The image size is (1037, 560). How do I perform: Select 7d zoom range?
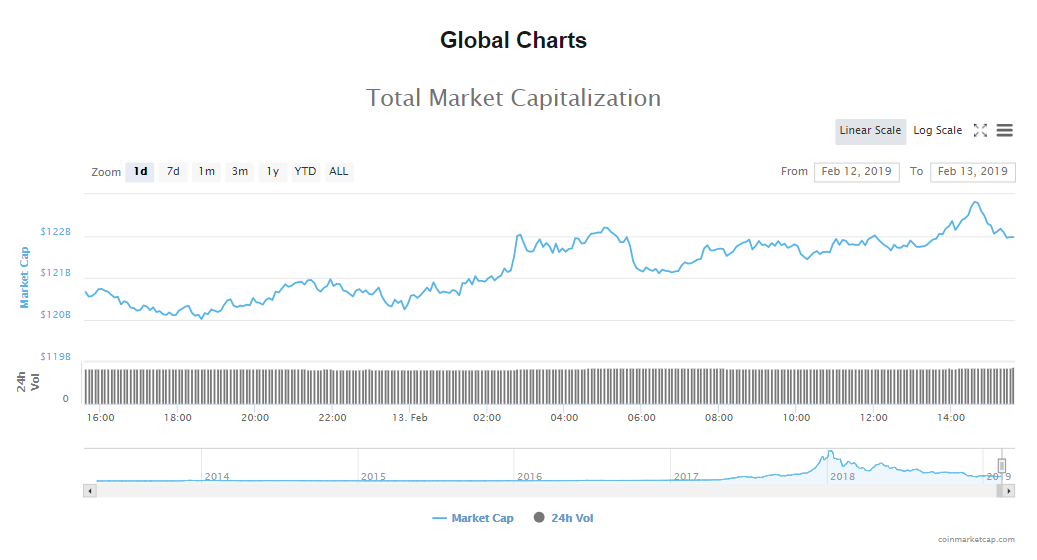tap(173, 172)
